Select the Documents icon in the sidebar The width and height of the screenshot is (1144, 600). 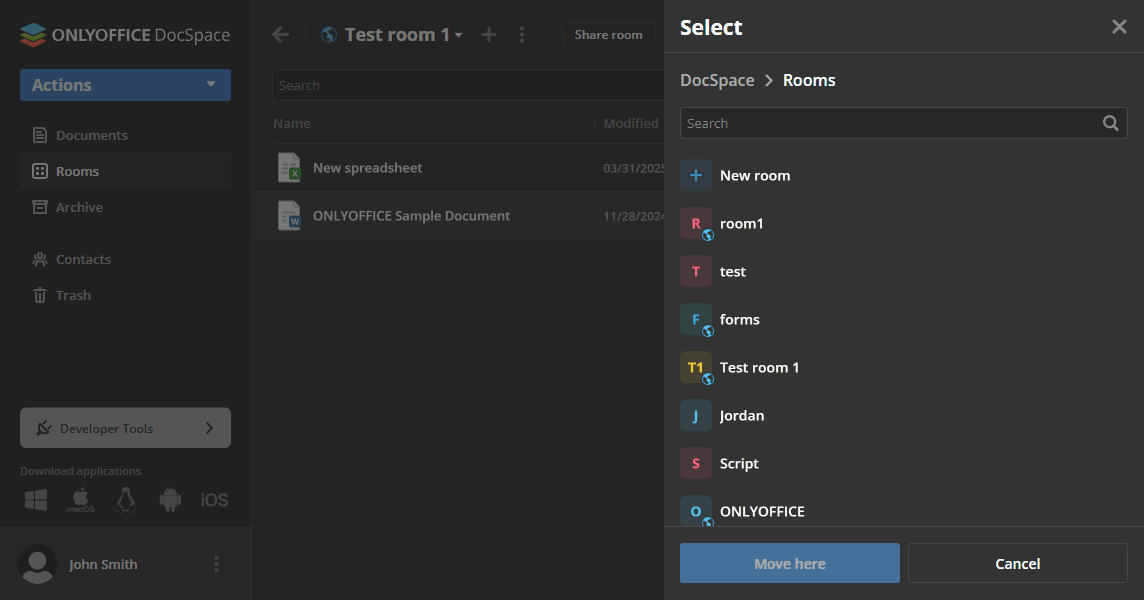point(39,134)
